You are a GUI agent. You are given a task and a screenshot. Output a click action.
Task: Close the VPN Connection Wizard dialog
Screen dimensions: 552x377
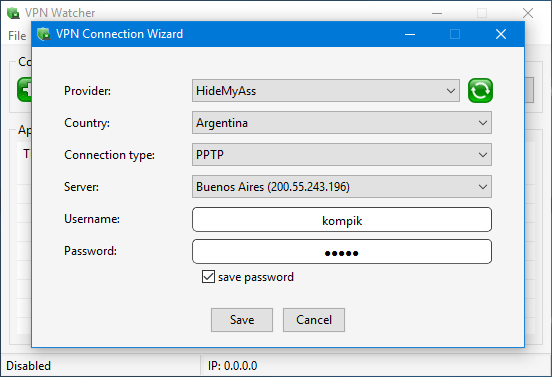pyautogui.click(x=501, y=34)
